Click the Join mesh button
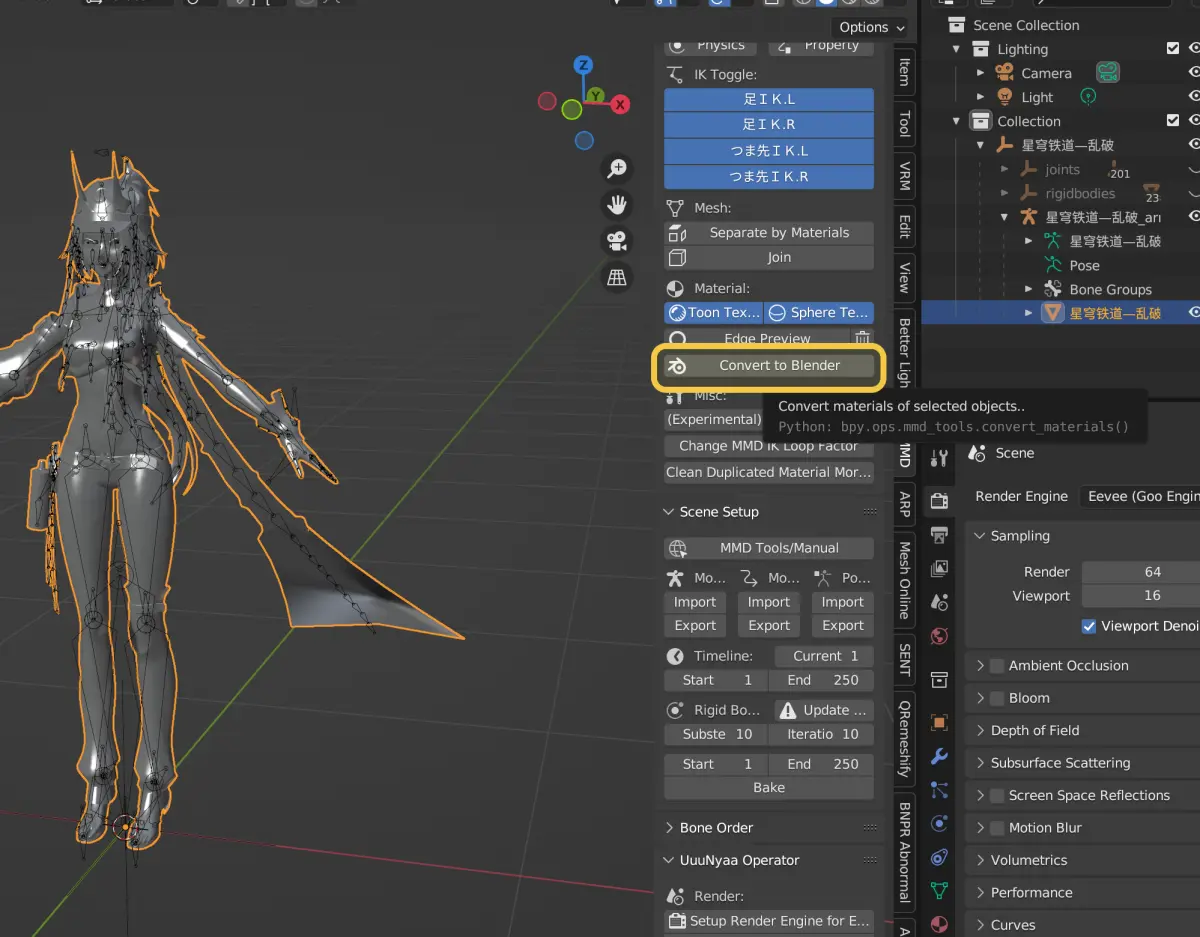This screenshot has height=937, width=1200. [x=769, y=257]
